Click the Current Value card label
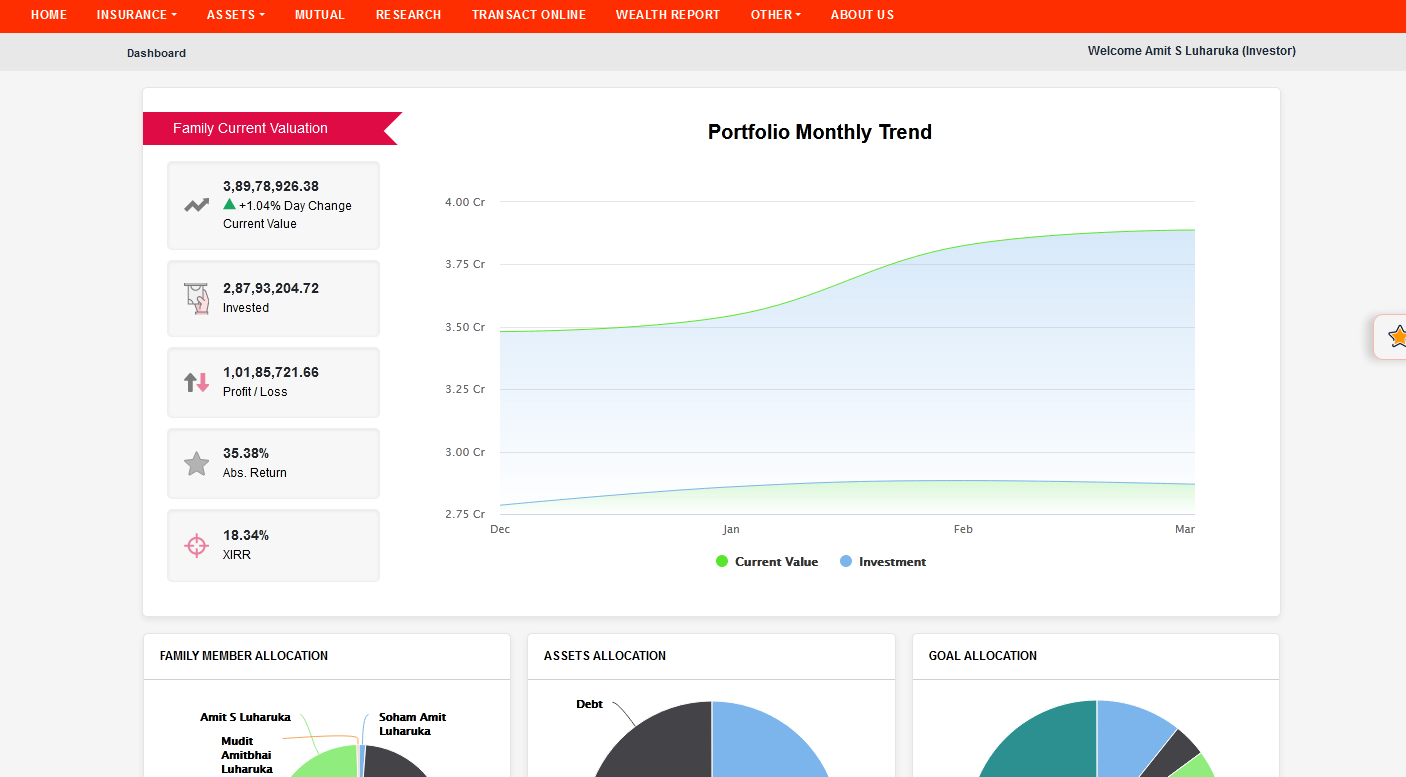Viewport: 1406px width, 777px height. 260,224
